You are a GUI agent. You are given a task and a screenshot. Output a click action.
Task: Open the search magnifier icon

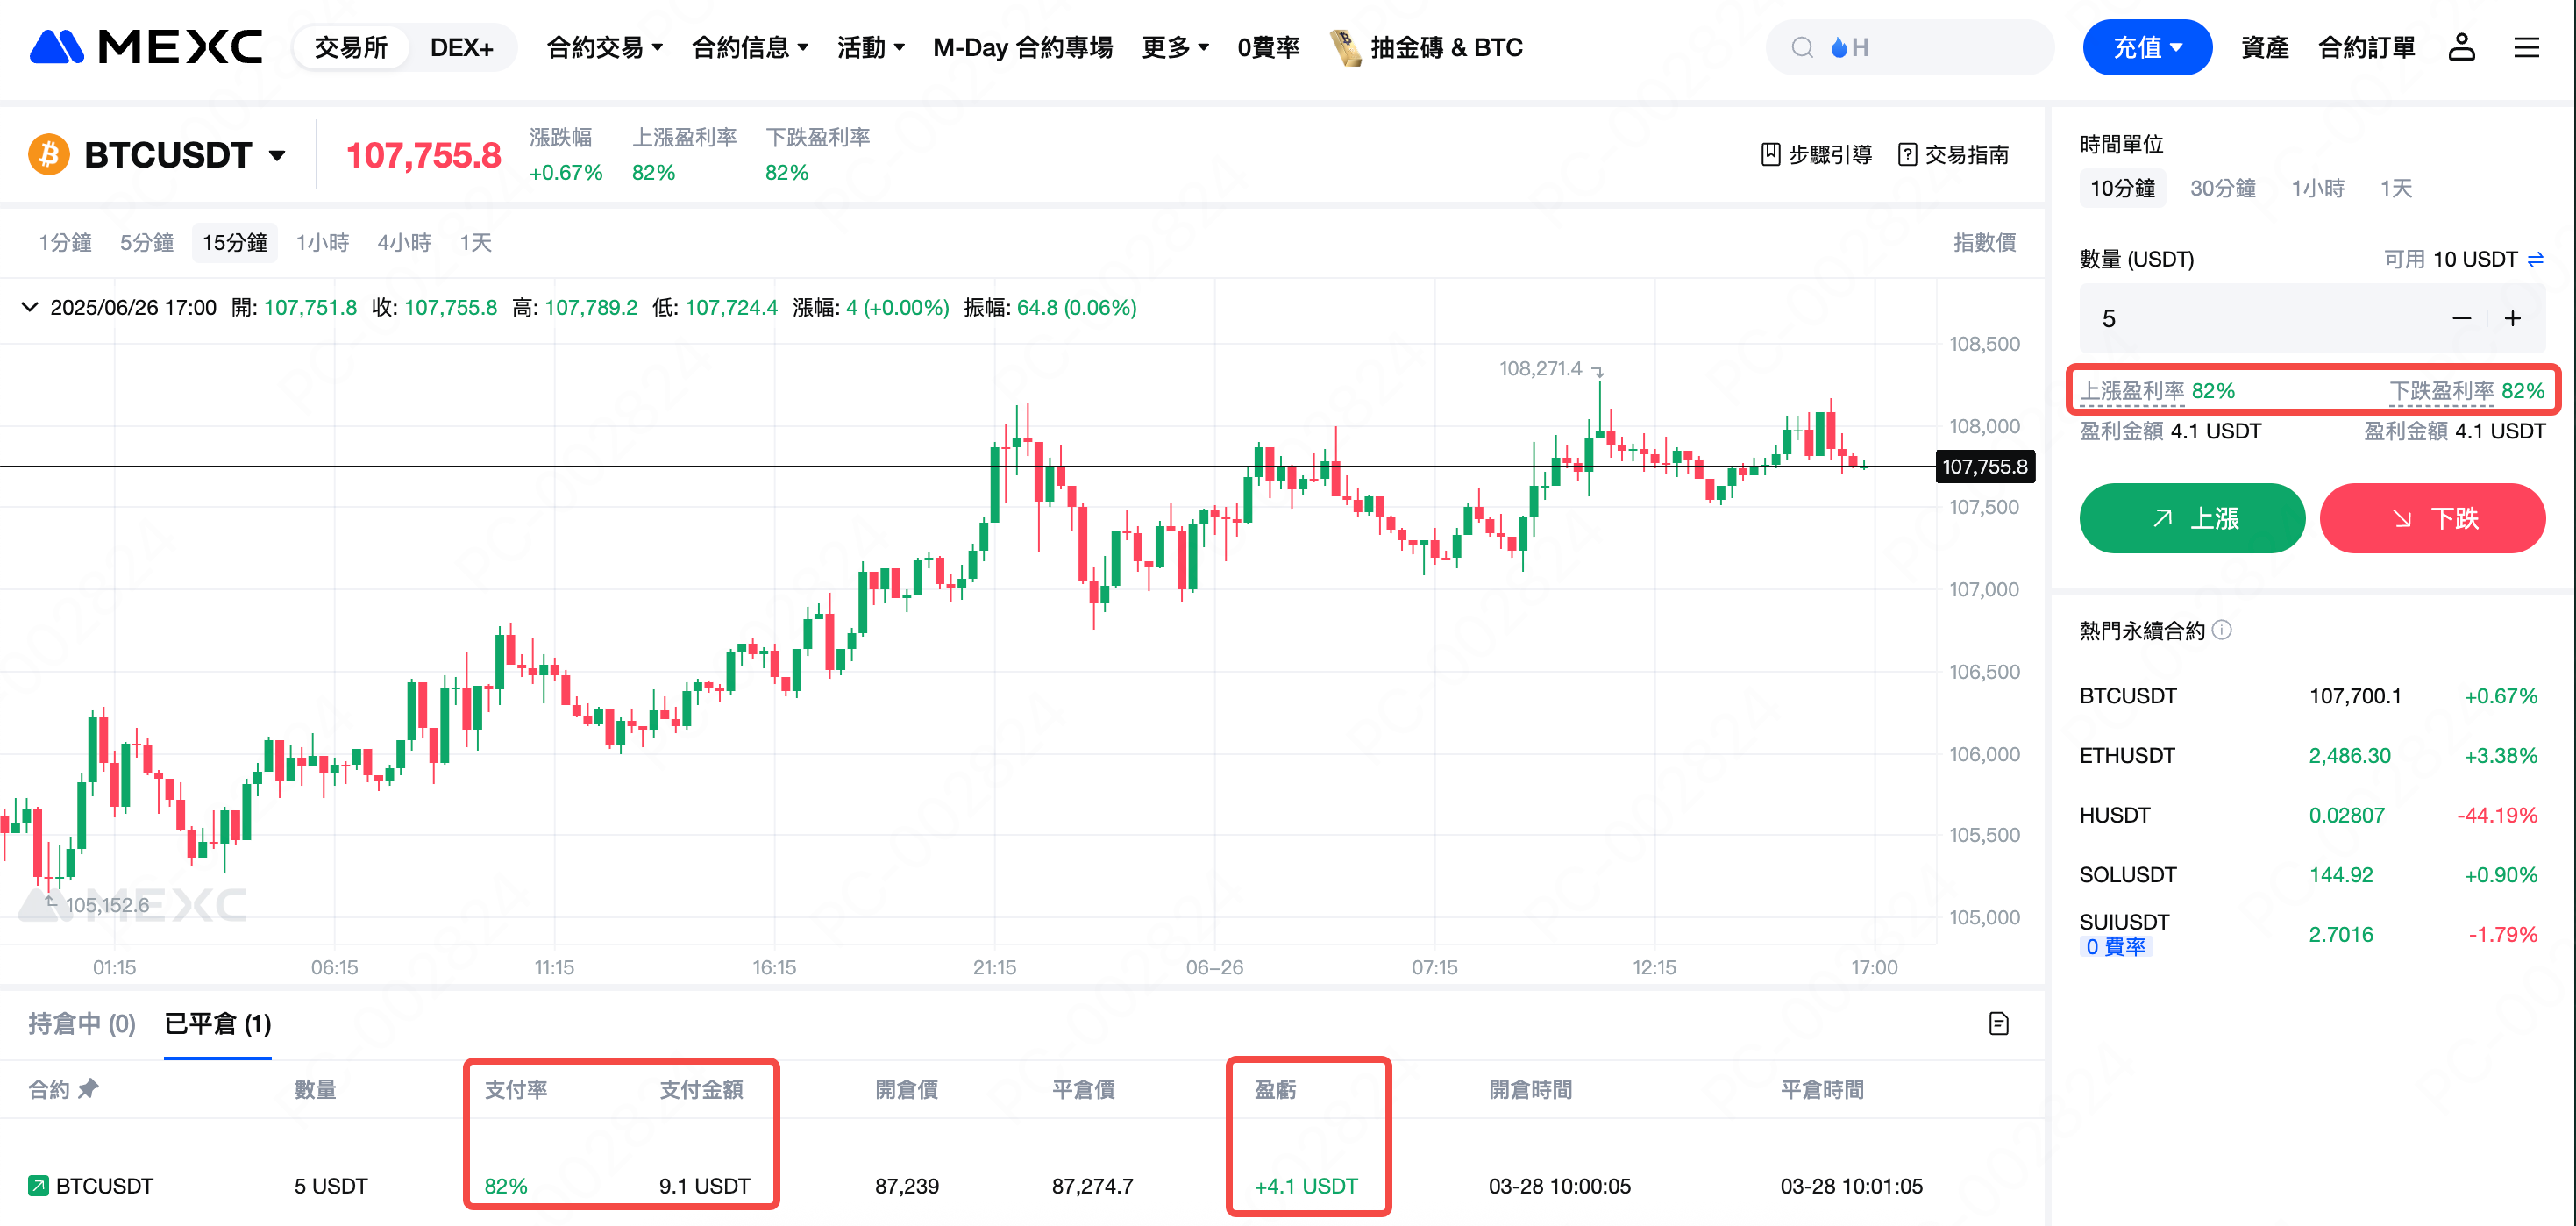tap(1802, 47)
